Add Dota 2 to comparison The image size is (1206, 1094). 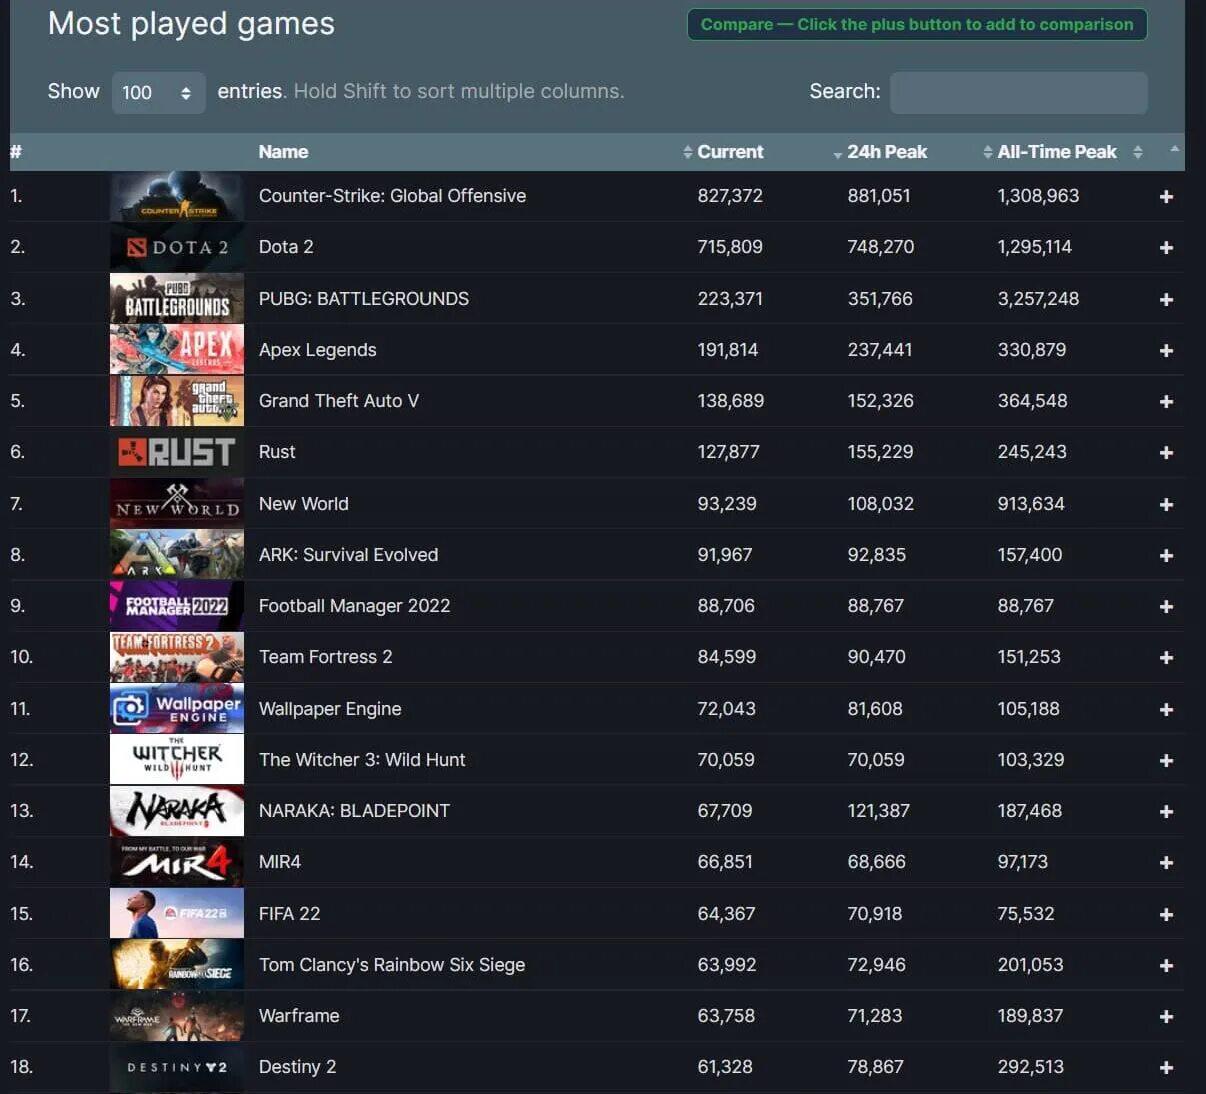1166,248
